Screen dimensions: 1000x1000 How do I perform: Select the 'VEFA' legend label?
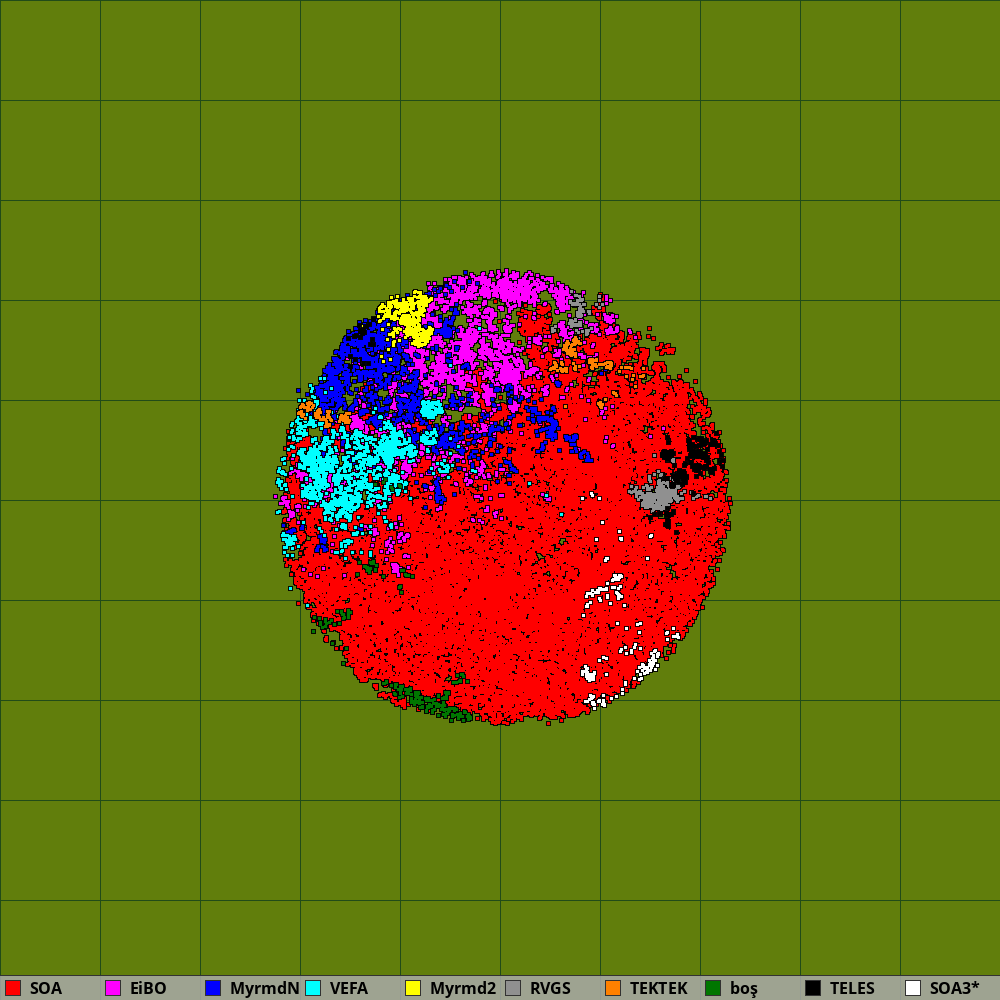point(349,989)
